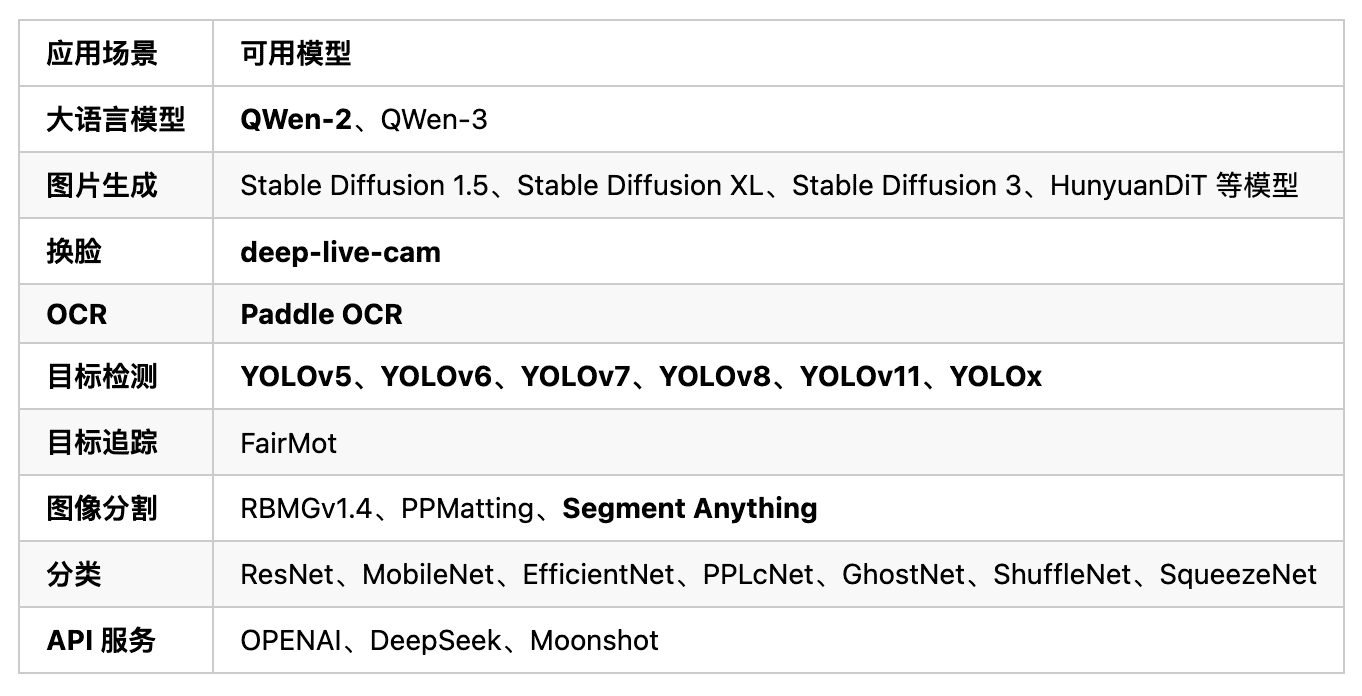Click the PPMatting model name
The width and height of the screenshot is (1362, 696).
[x=467, y=509]
